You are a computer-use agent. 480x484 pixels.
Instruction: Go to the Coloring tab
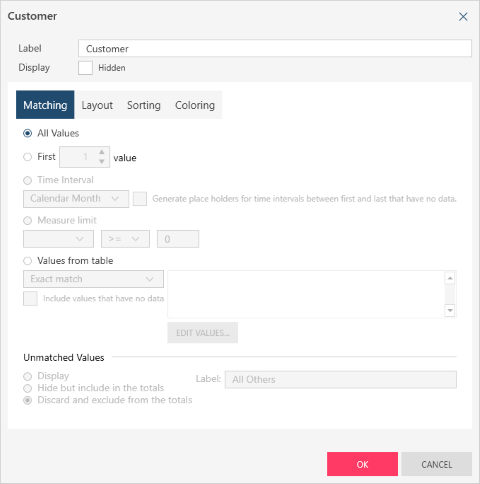point(195,105)
